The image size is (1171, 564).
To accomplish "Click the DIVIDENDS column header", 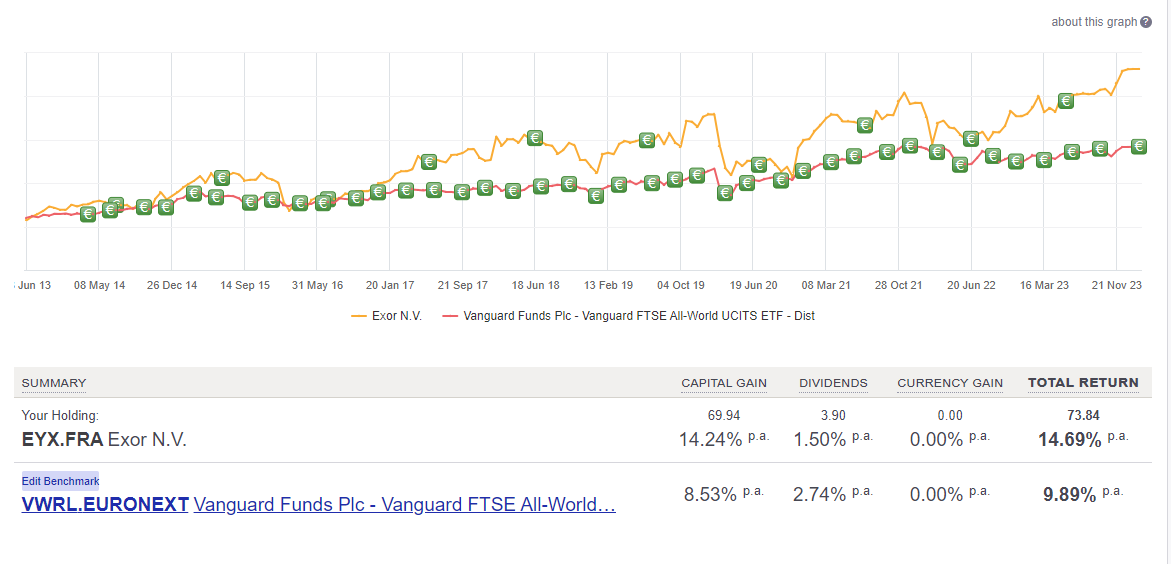I will pyautogui.click(x=833, y=383).
